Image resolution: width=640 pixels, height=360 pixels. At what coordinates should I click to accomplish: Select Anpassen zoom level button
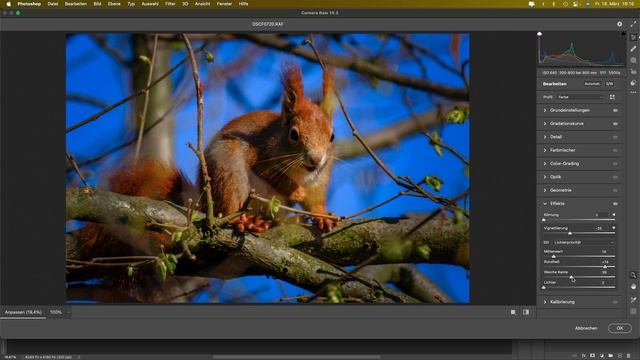[23, 312]
